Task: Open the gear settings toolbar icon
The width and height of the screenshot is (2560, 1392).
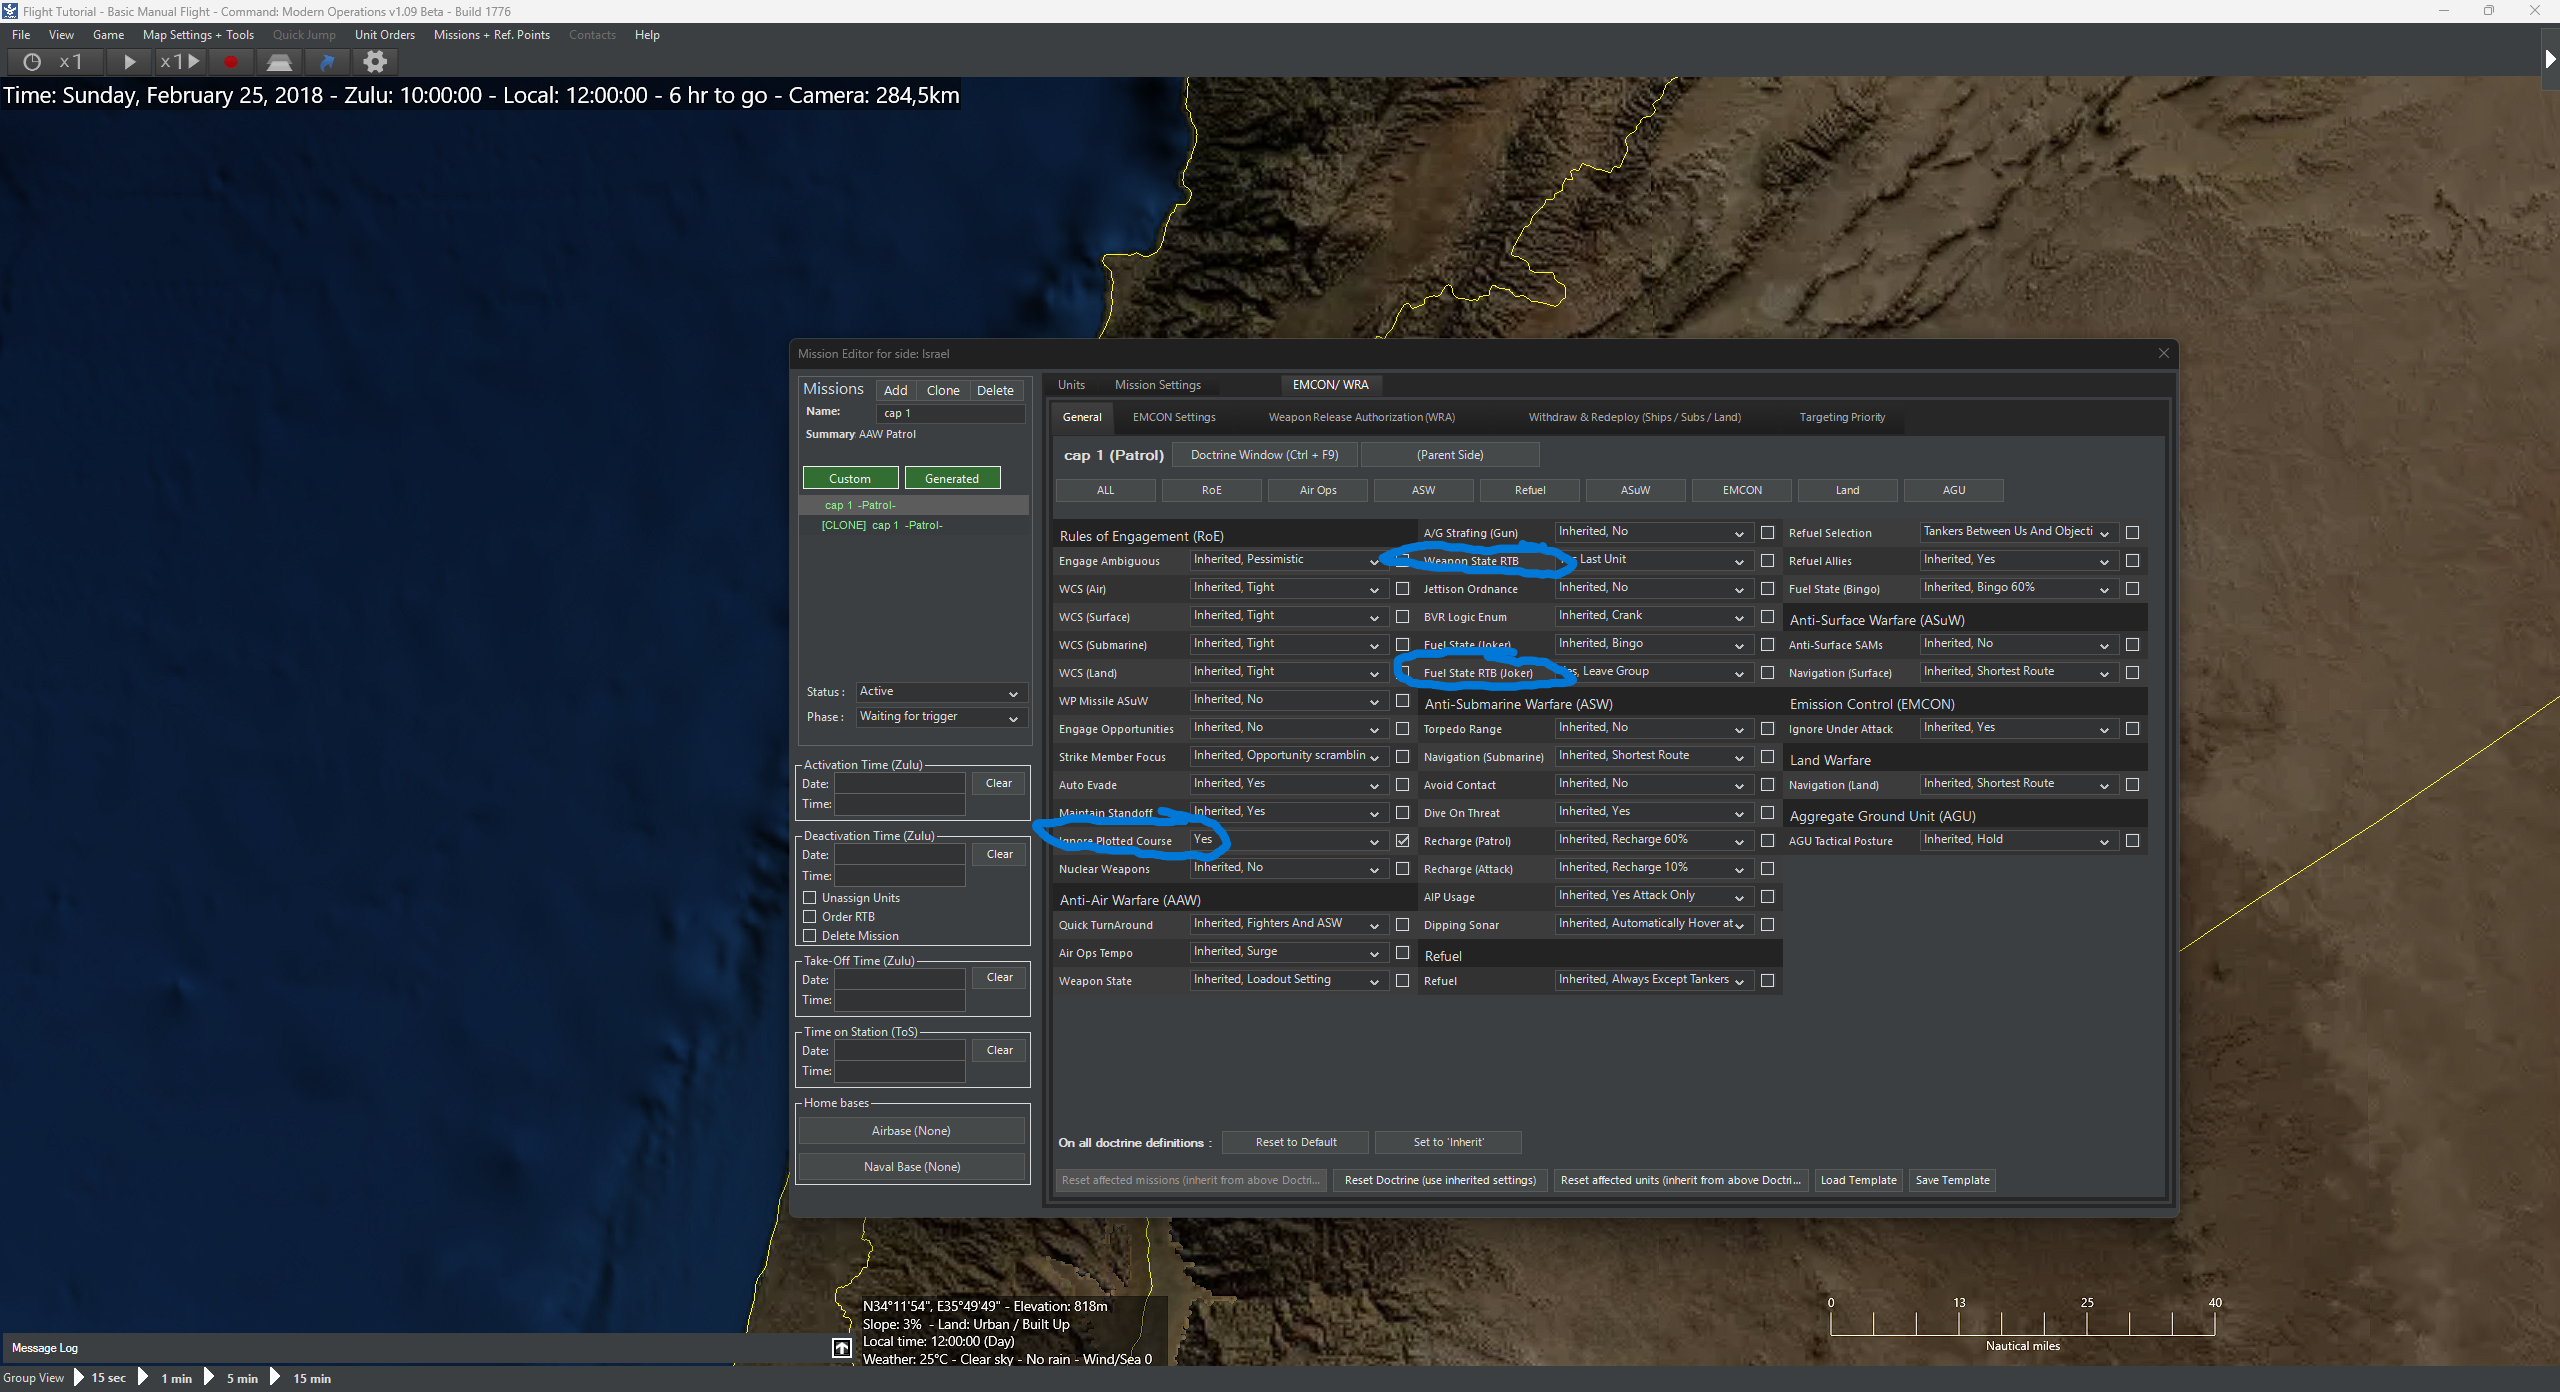Action: (375, 62)
